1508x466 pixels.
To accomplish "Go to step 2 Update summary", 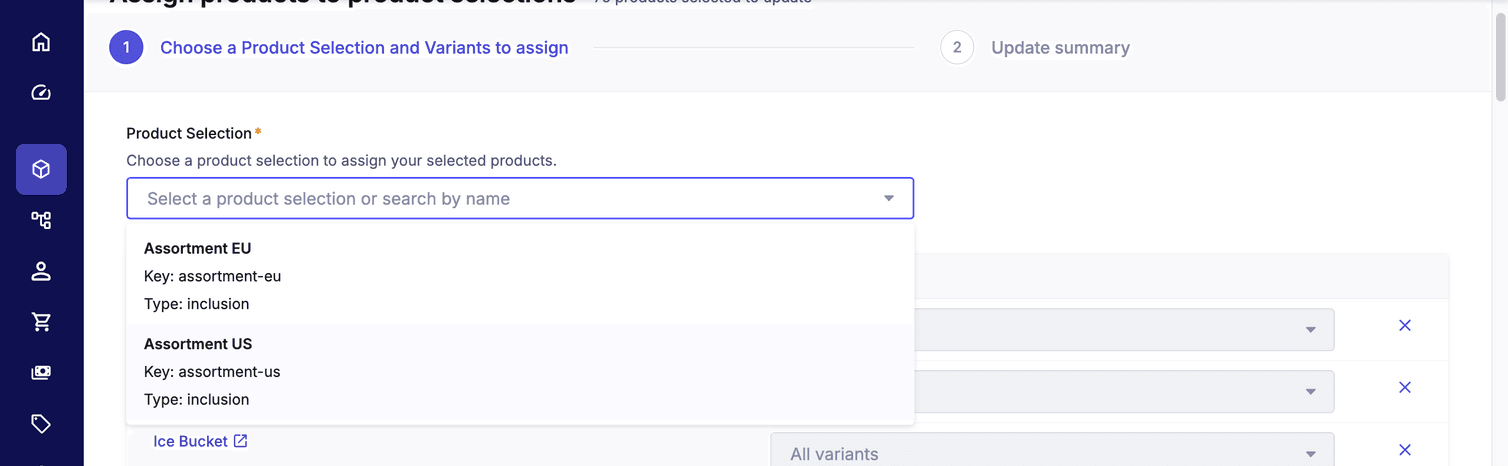I will [x=1059, y=48].
